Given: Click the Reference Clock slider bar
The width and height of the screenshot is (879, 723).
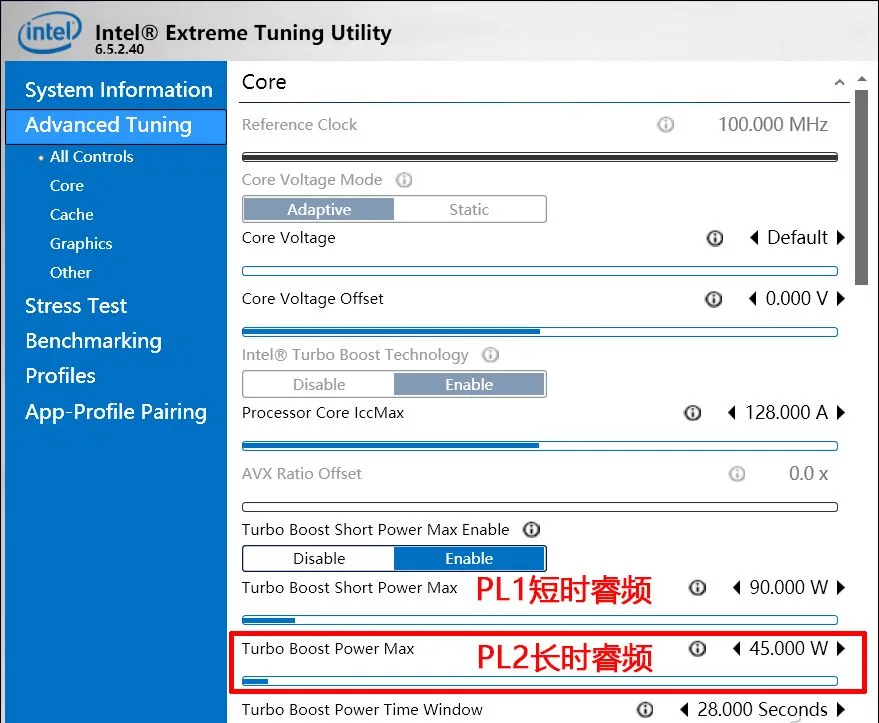Looking at the screenshot, I should pos(540,157).
